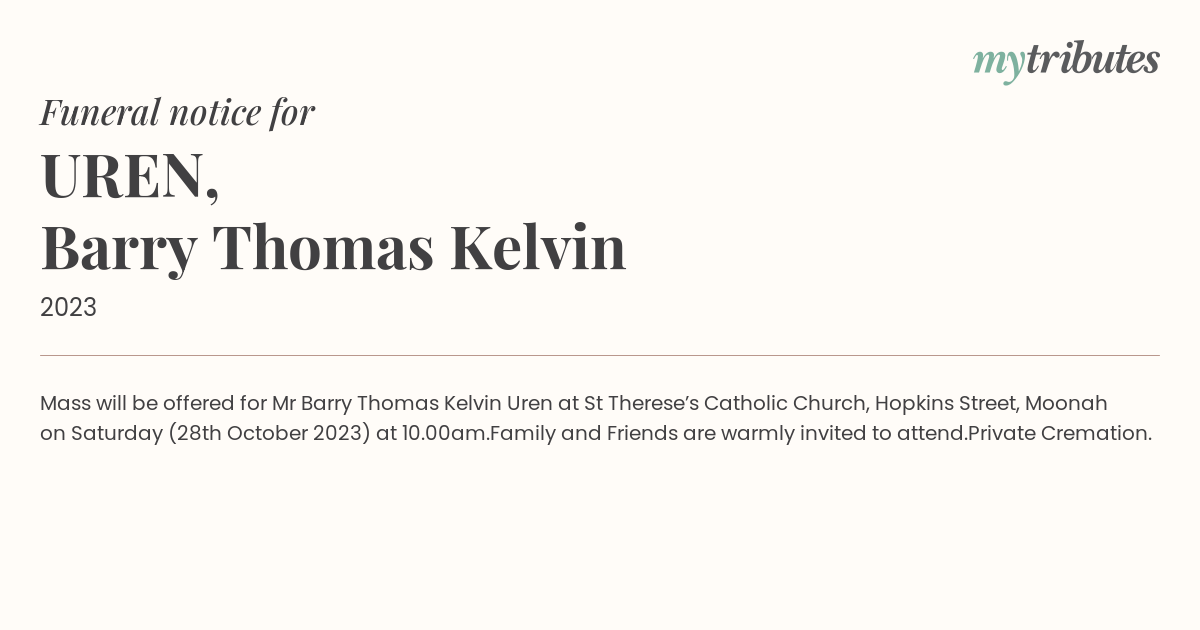Select the "Funeral notice for" italic heading
Image resolution: width=1200 pixels, height=630 pixels.
point(177,112)
